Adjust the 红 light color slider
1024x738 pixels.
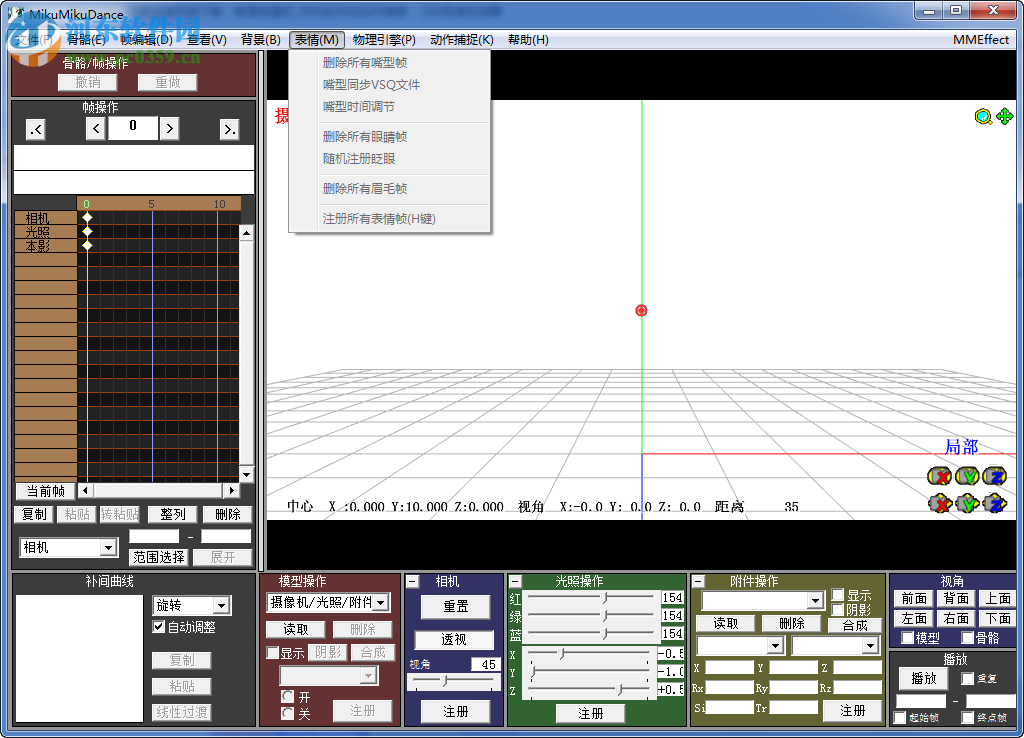(604, 598)
